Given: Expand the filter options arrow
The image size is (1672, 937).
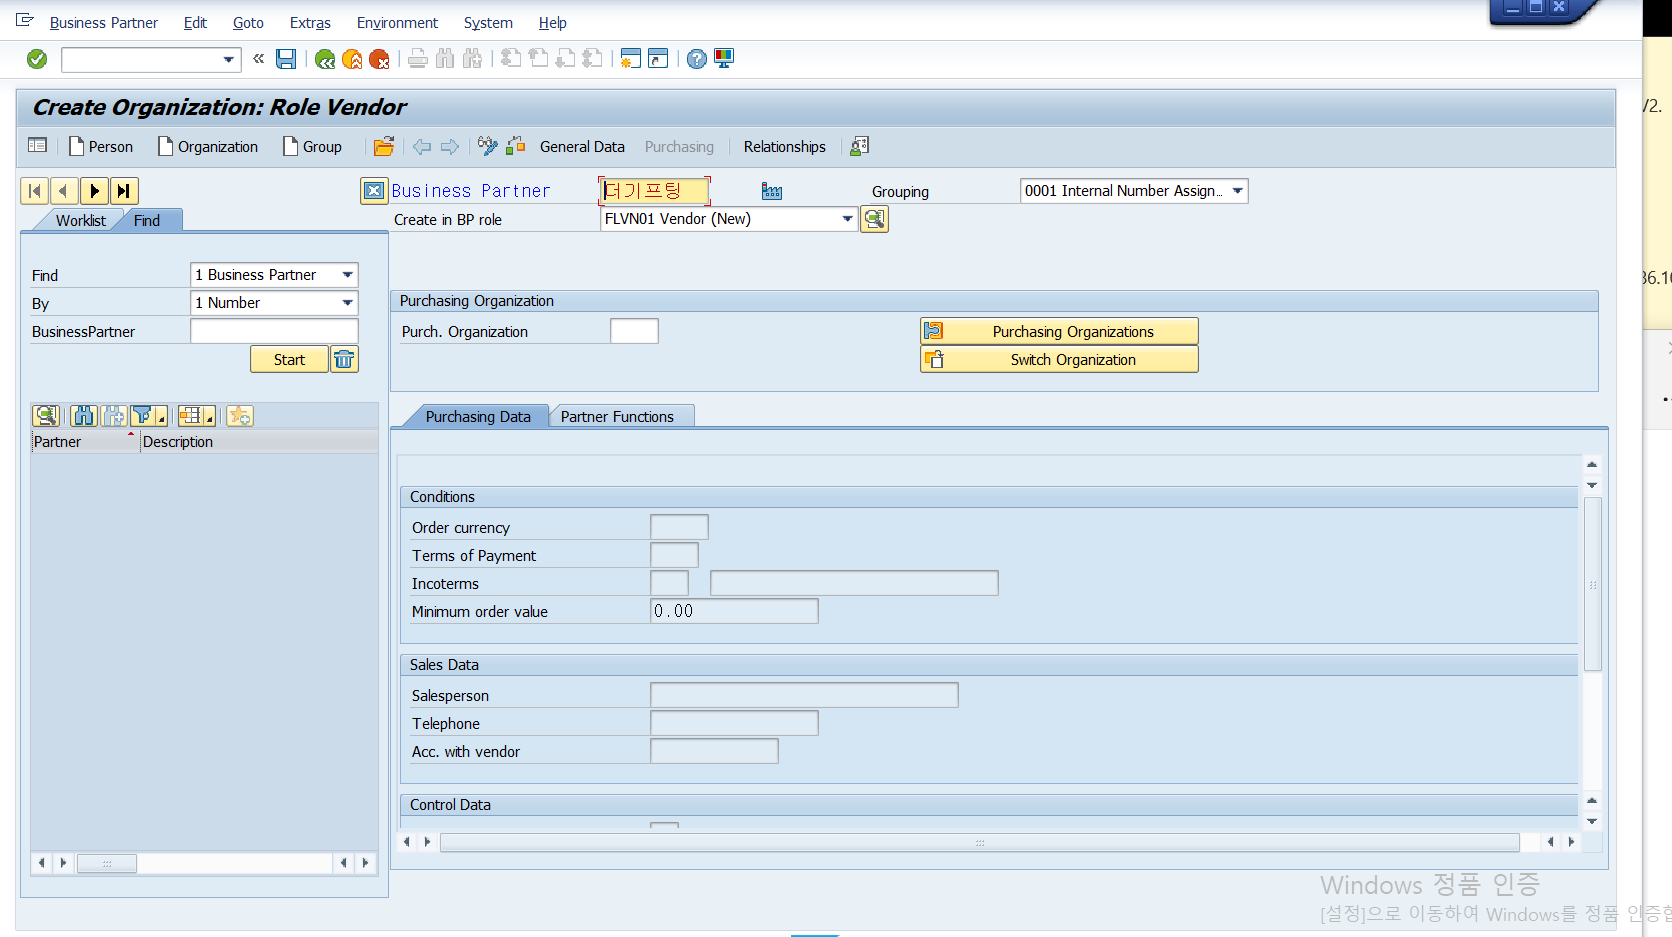Looking at the screenshot, I should (x=162, y=420).
